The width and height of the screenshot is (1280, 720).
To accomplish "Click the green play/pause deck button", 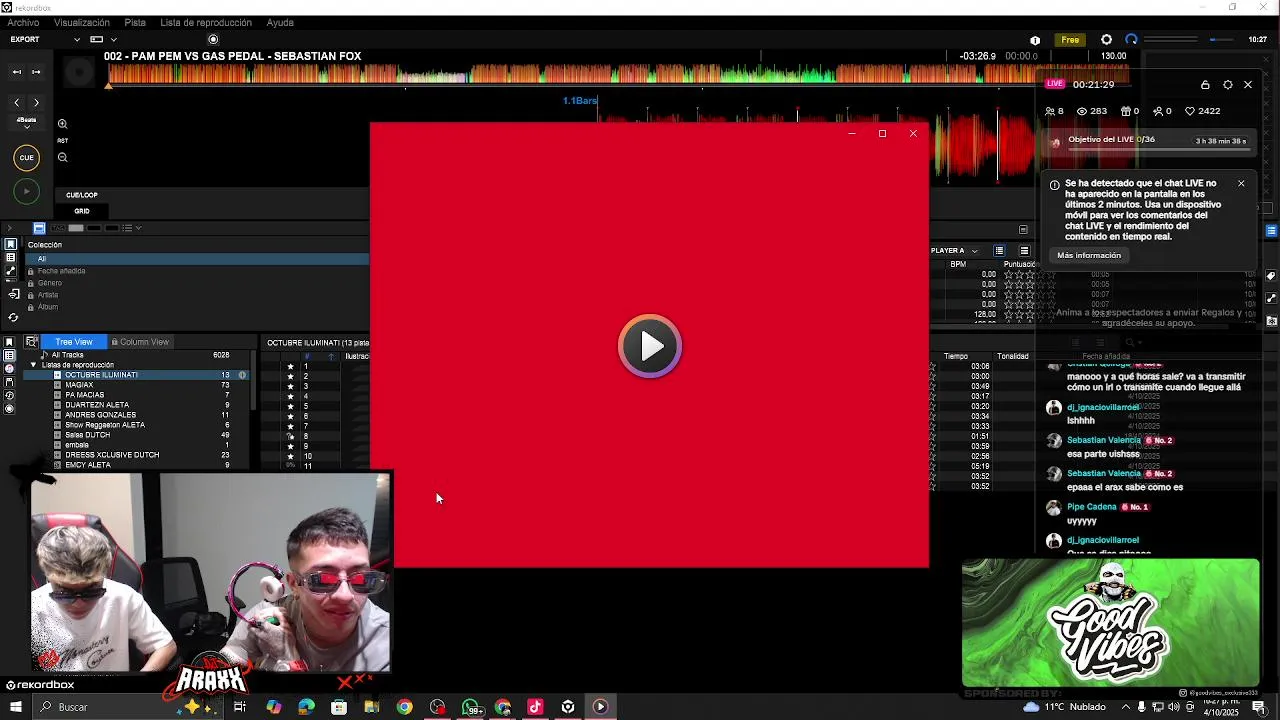I will [27, 191].
